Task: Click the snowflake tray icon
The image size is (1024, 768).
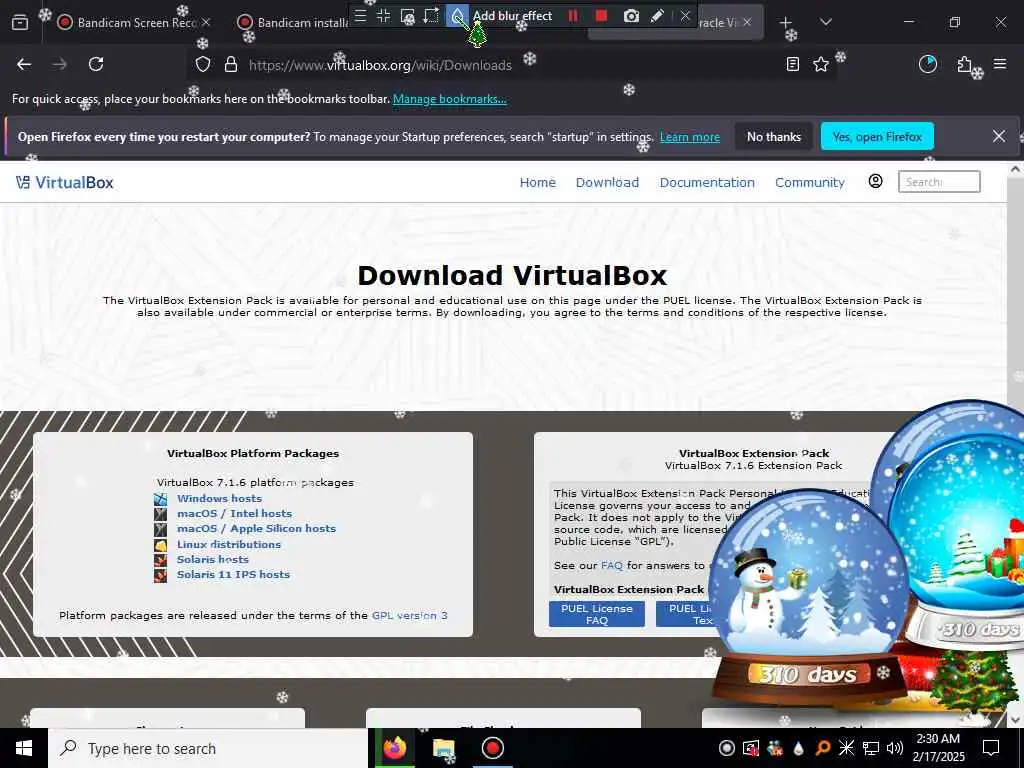Action: (846, 748)
